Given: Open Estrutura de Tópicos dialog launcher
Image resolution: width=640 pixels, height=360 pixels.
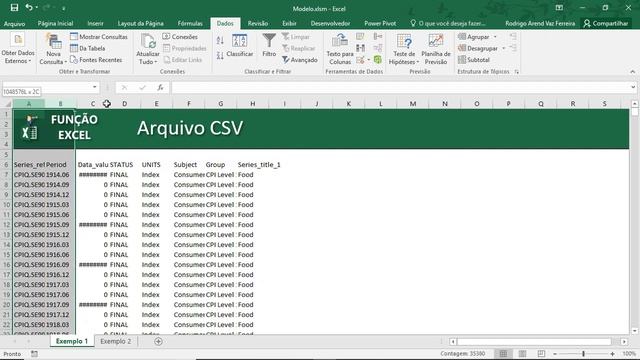Looking at the screenshot, I should click(x=517, y=72).
